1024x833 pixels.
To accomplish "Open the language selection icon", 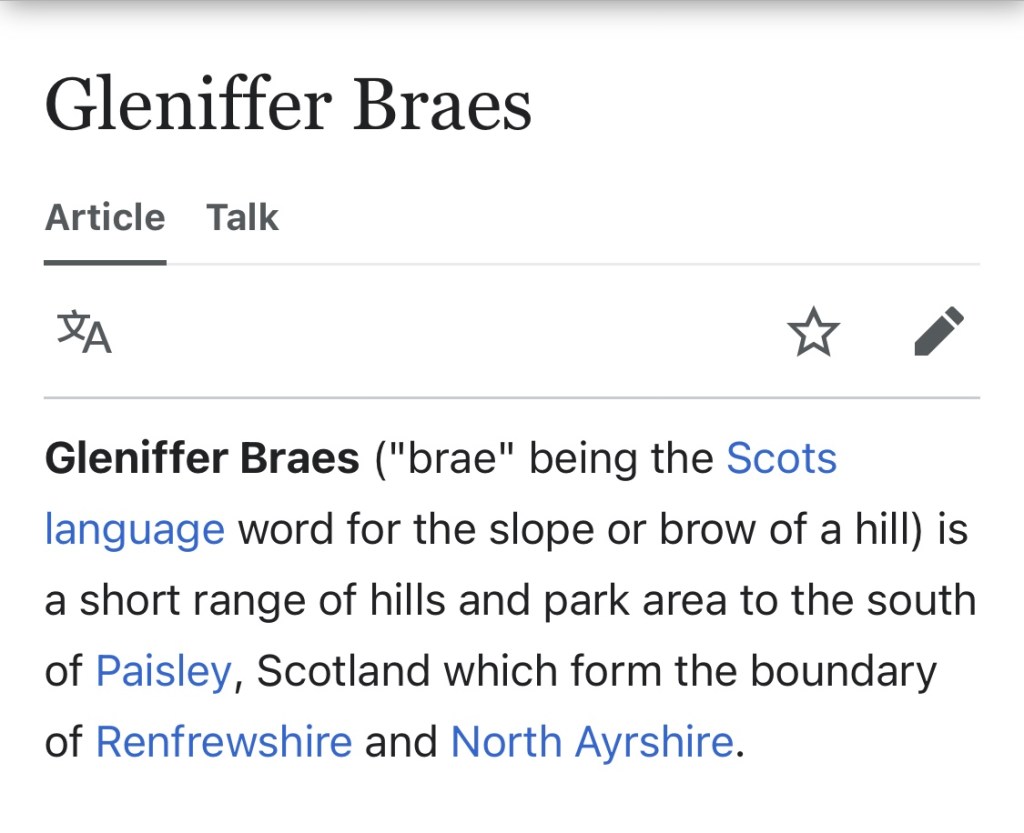I will [x=84, y=332].
